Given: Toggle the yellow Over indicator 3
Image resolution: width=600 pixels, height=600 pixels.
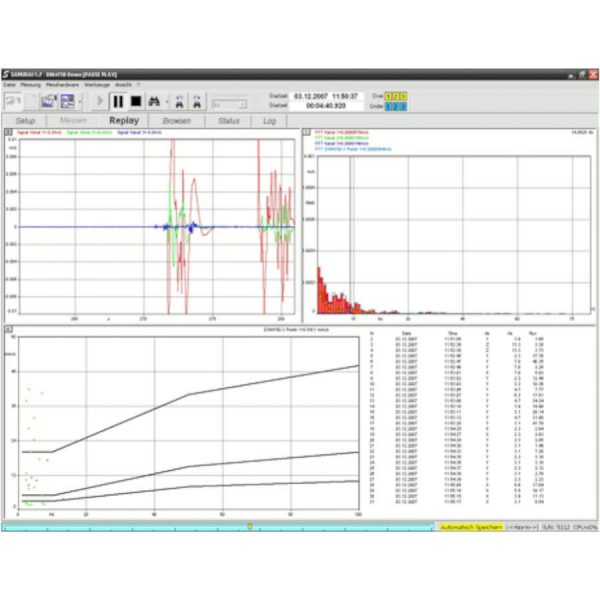Looking at the screenshot, I should 403,96.
